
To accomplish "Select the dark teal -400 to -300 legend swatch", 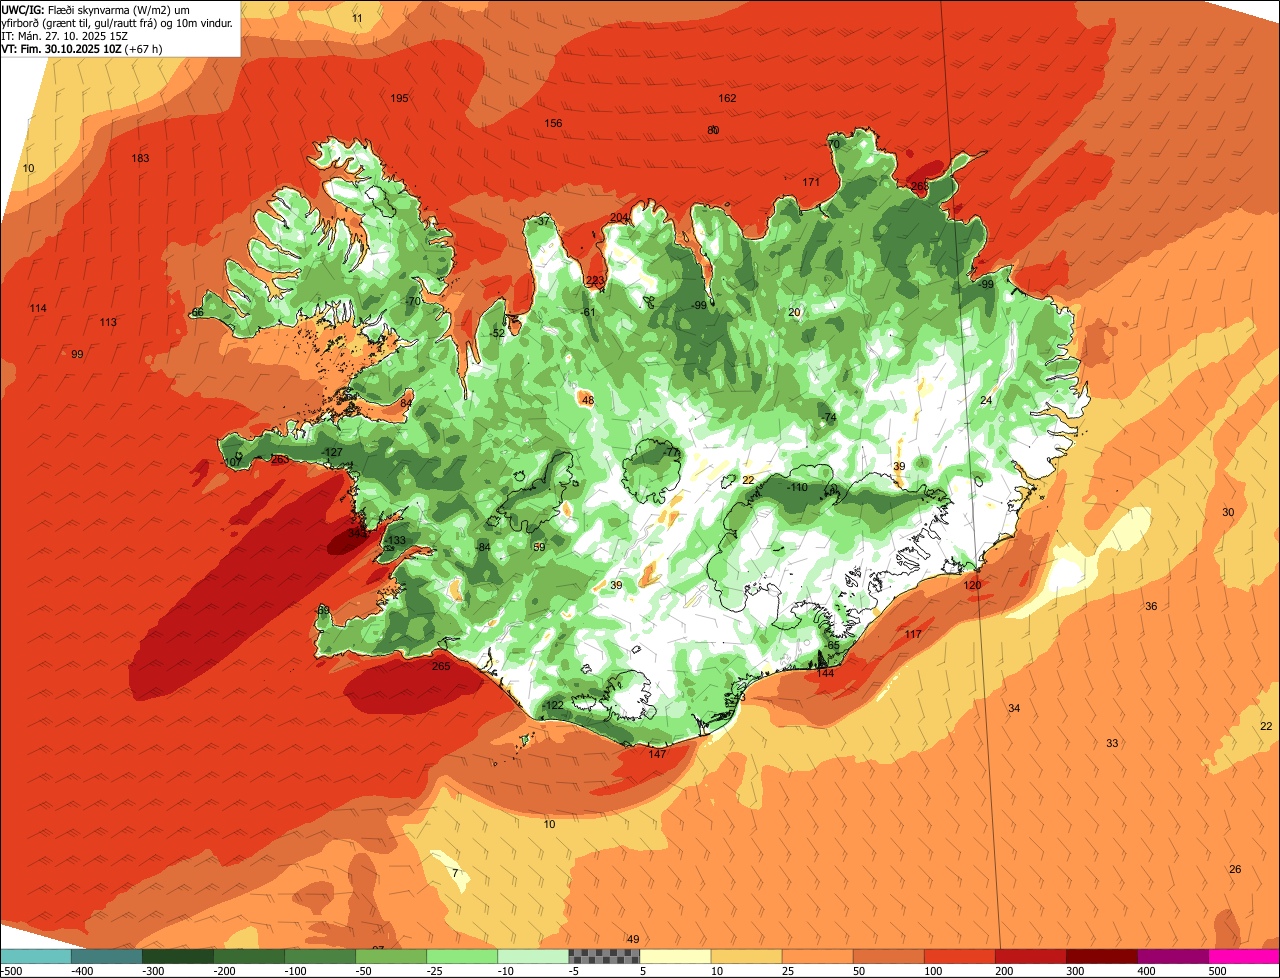I will [107, 957].
